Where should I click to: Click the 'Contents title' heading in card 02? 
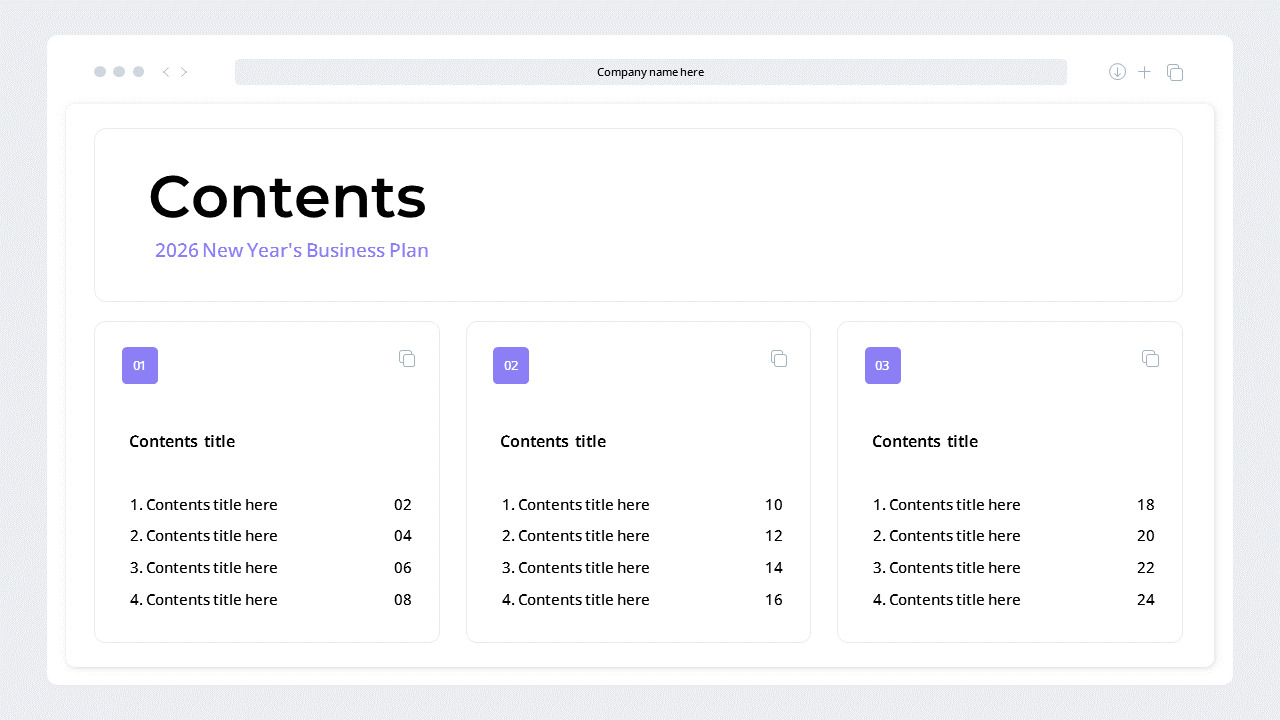click(x=553, y=441)
